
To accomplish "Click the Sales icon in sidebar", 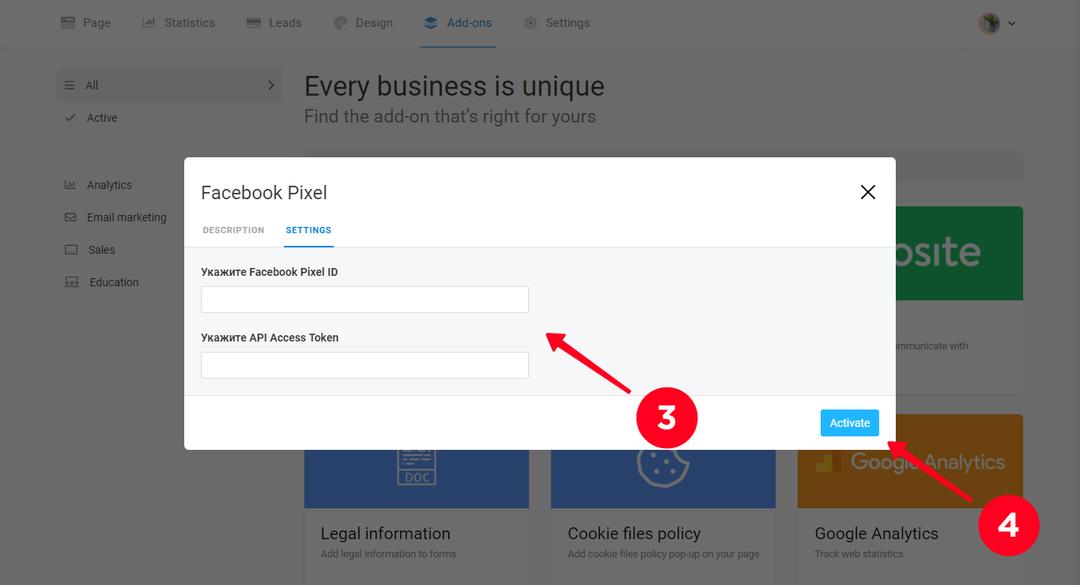I will click(x=71, y=249).
